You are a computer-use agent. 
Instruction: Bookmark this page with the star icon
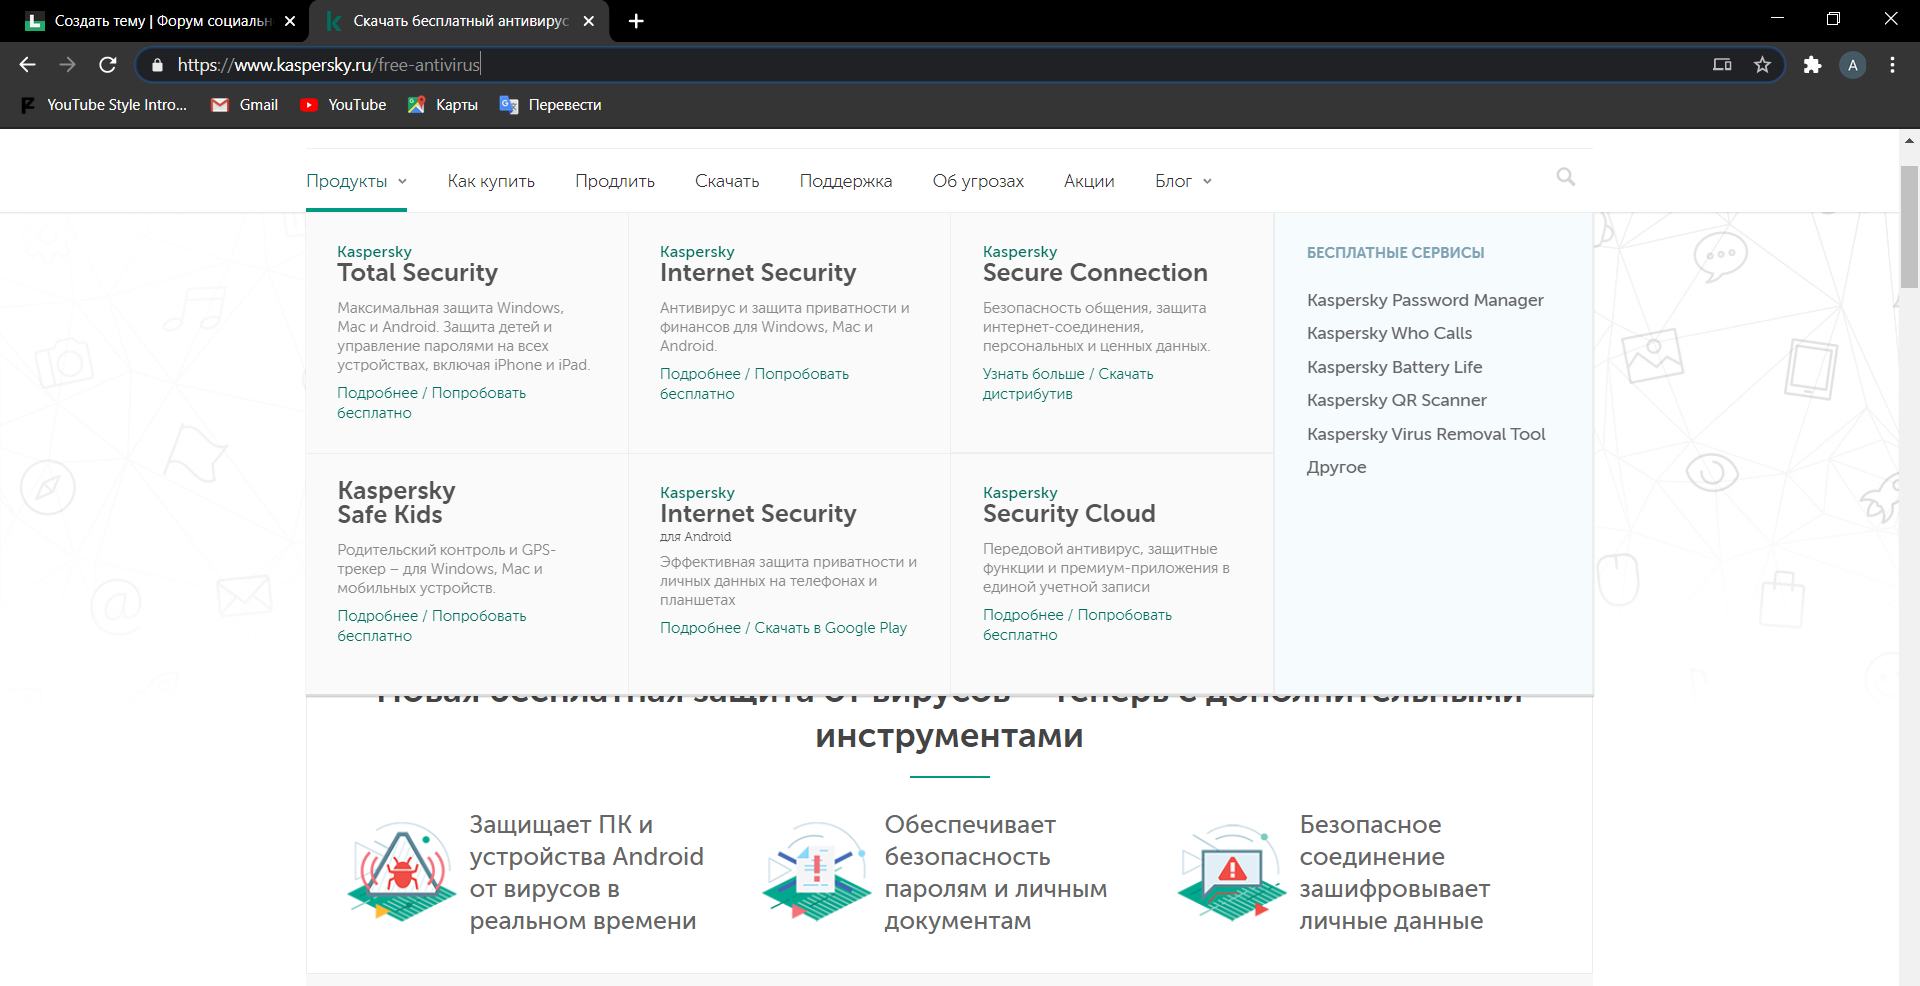pyautogui.click(x=1762, y=65)
